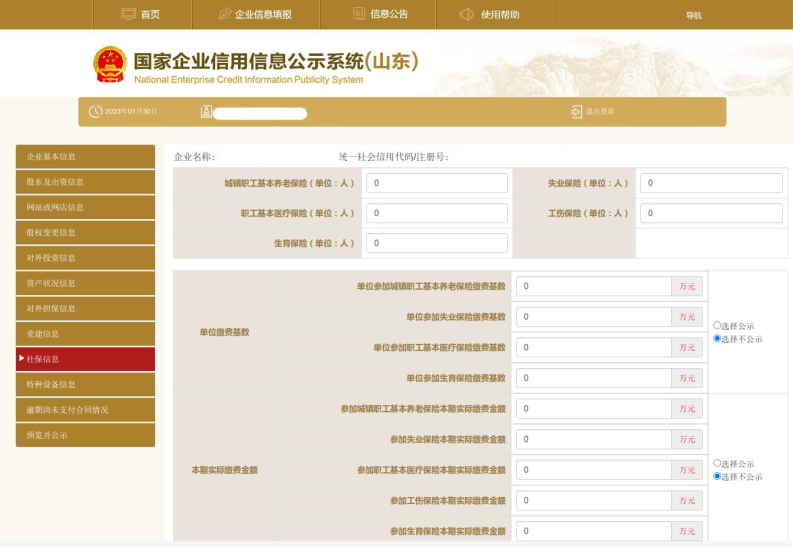Screen dimensions: 793x547
Task: Click 预览并公示 in the sidebar
Action: point(85,435)
